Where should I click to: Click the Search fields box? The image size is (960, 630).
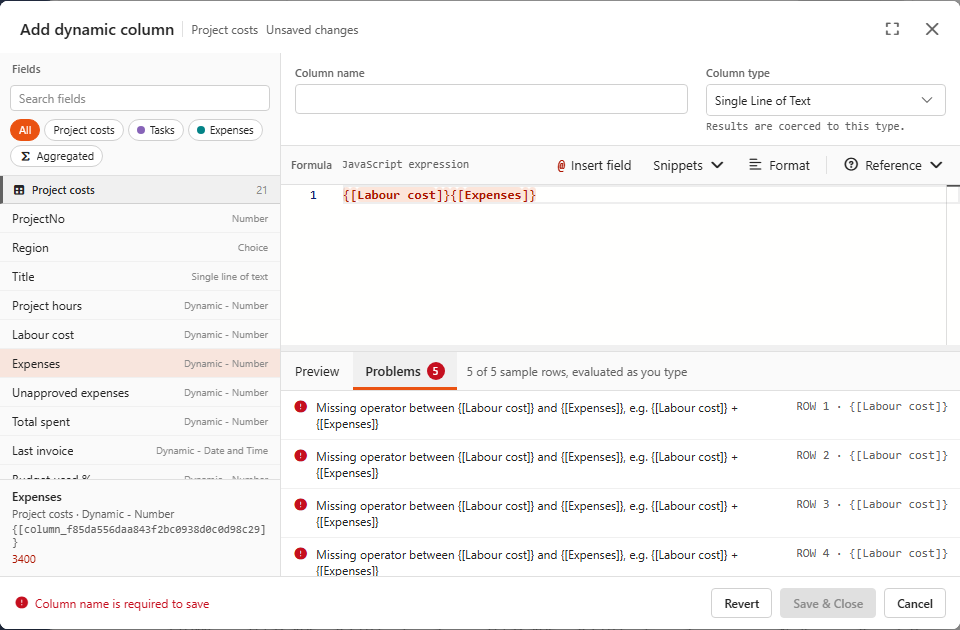point(140,99)
